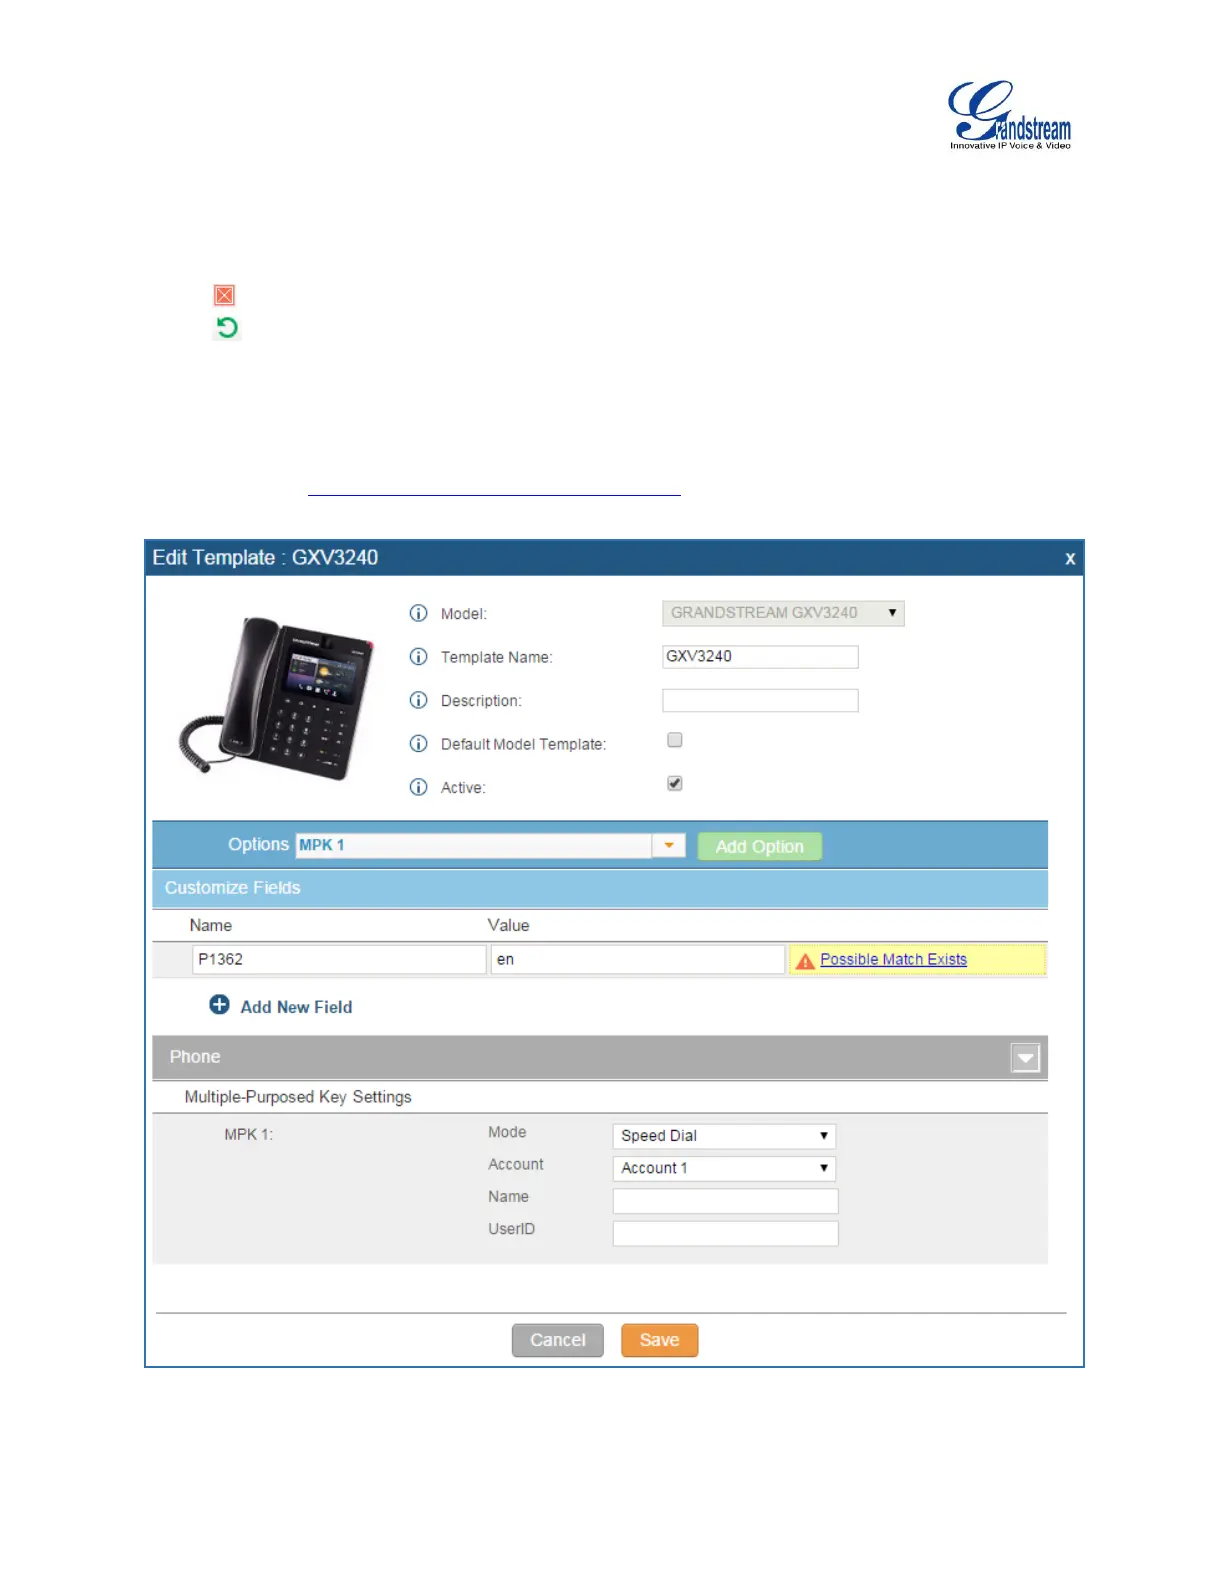The height and width of the screenshot is (1584, 1224).
Task: Click the Add Option button
Action: click(x=760, y=847)
